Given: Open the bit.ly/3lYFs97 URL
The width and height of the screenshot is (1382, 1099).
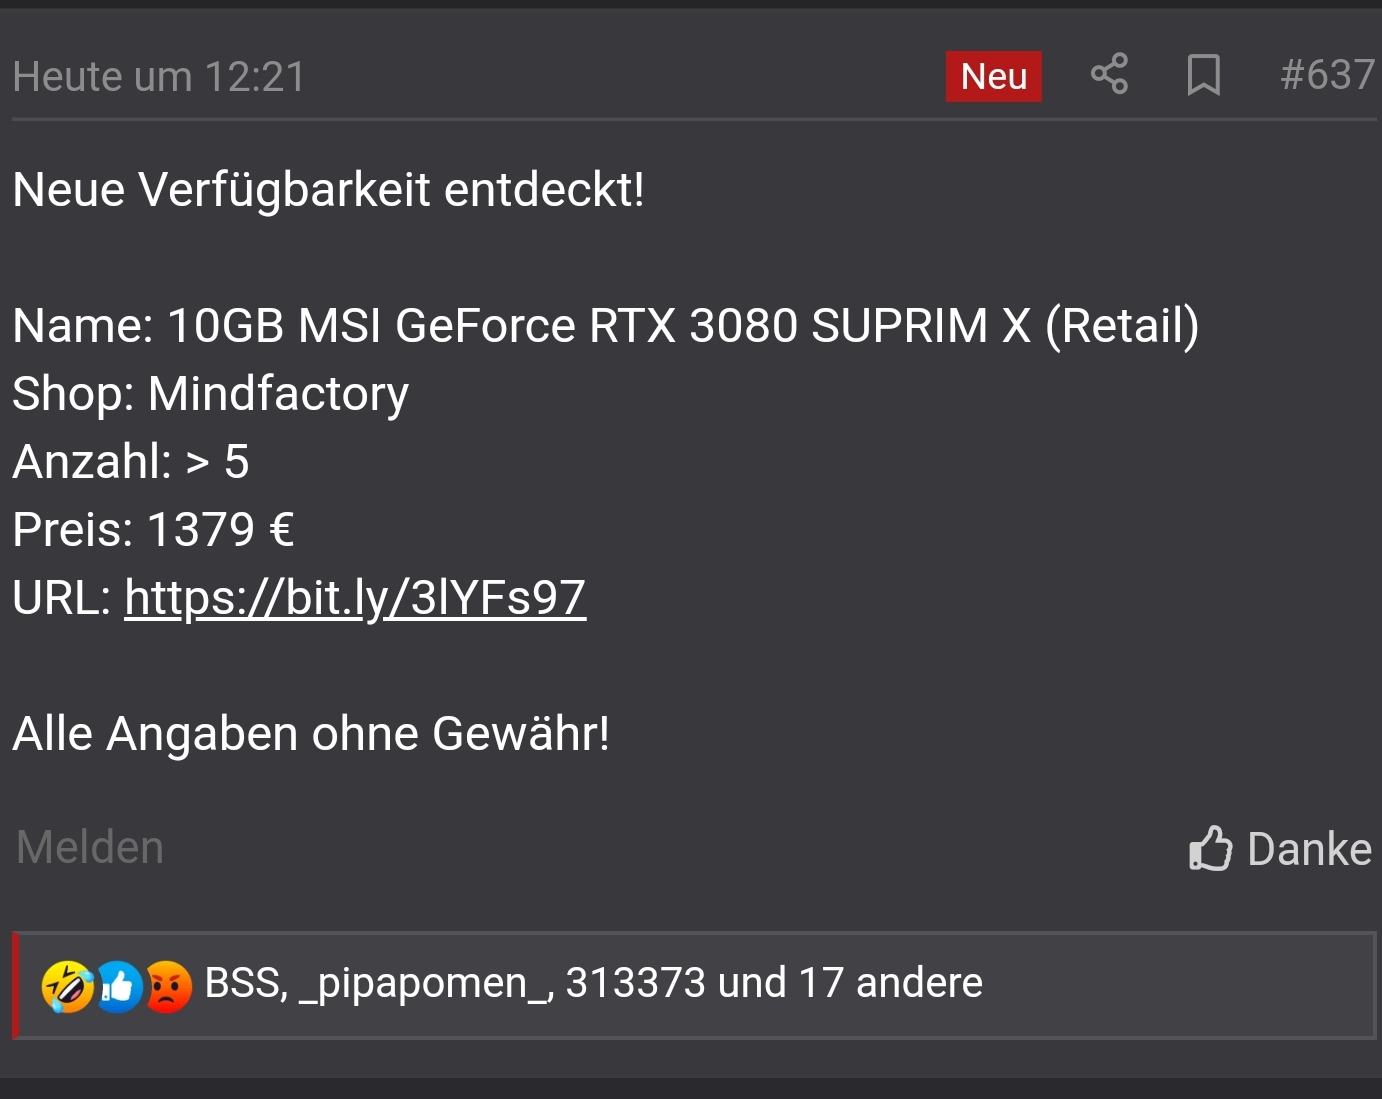Looking at the screenshot, I should tap(355, 598).
